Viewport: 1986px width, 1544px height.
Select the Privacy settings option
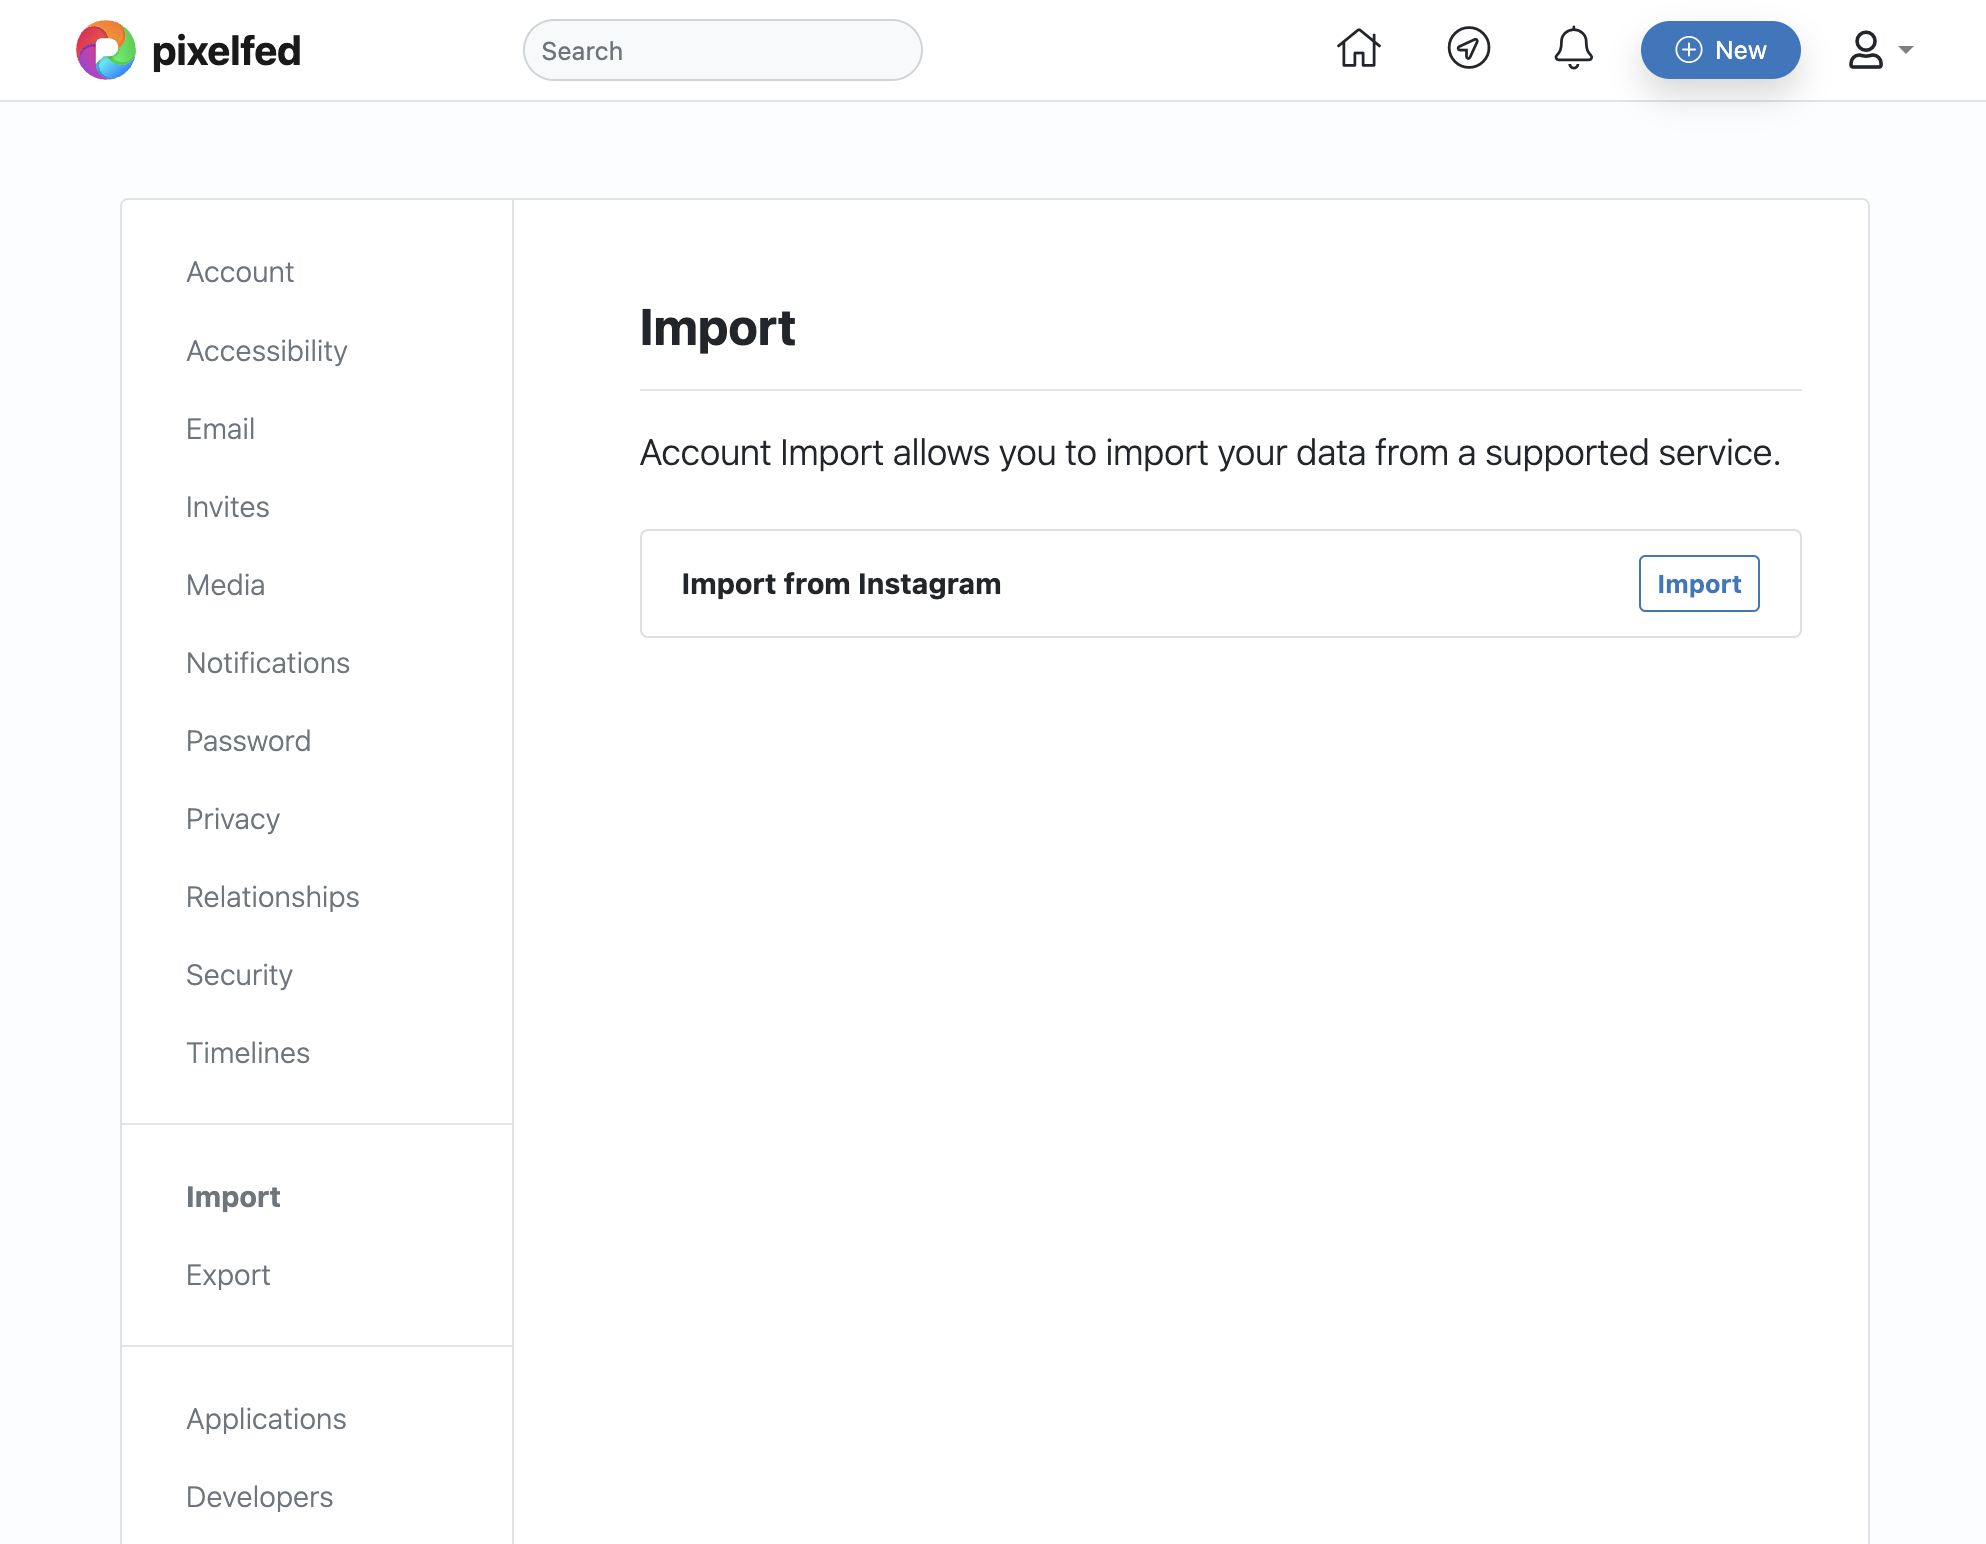tap(232, 819)
